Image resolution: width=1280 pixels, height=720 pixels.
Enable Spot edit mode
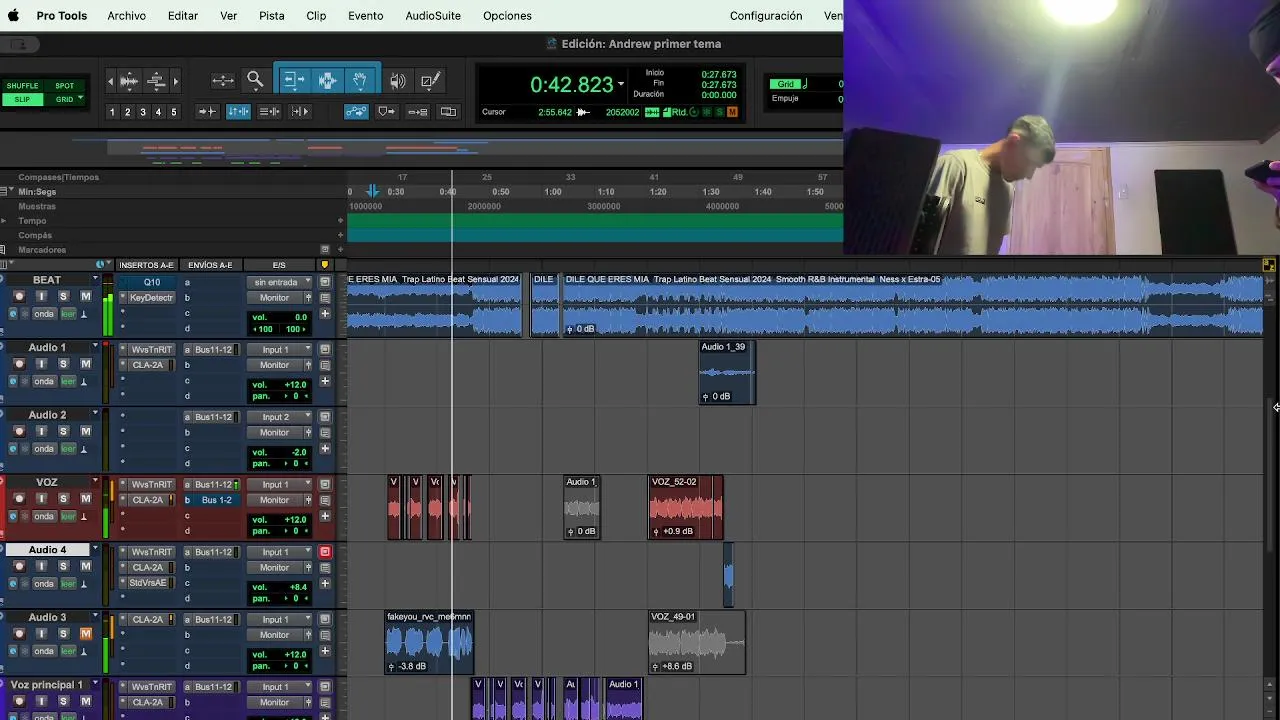click(x=64, y=86)
